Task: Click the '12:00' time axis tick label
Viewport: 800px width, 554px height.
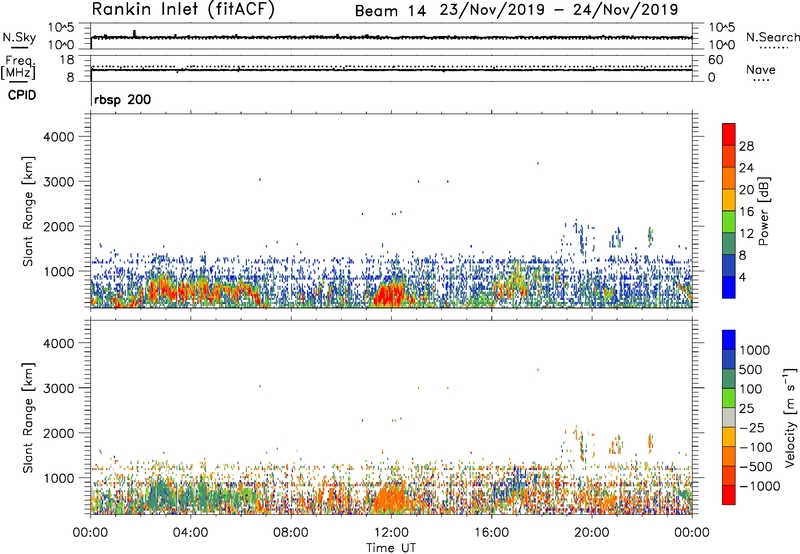Action: (391, 533)
